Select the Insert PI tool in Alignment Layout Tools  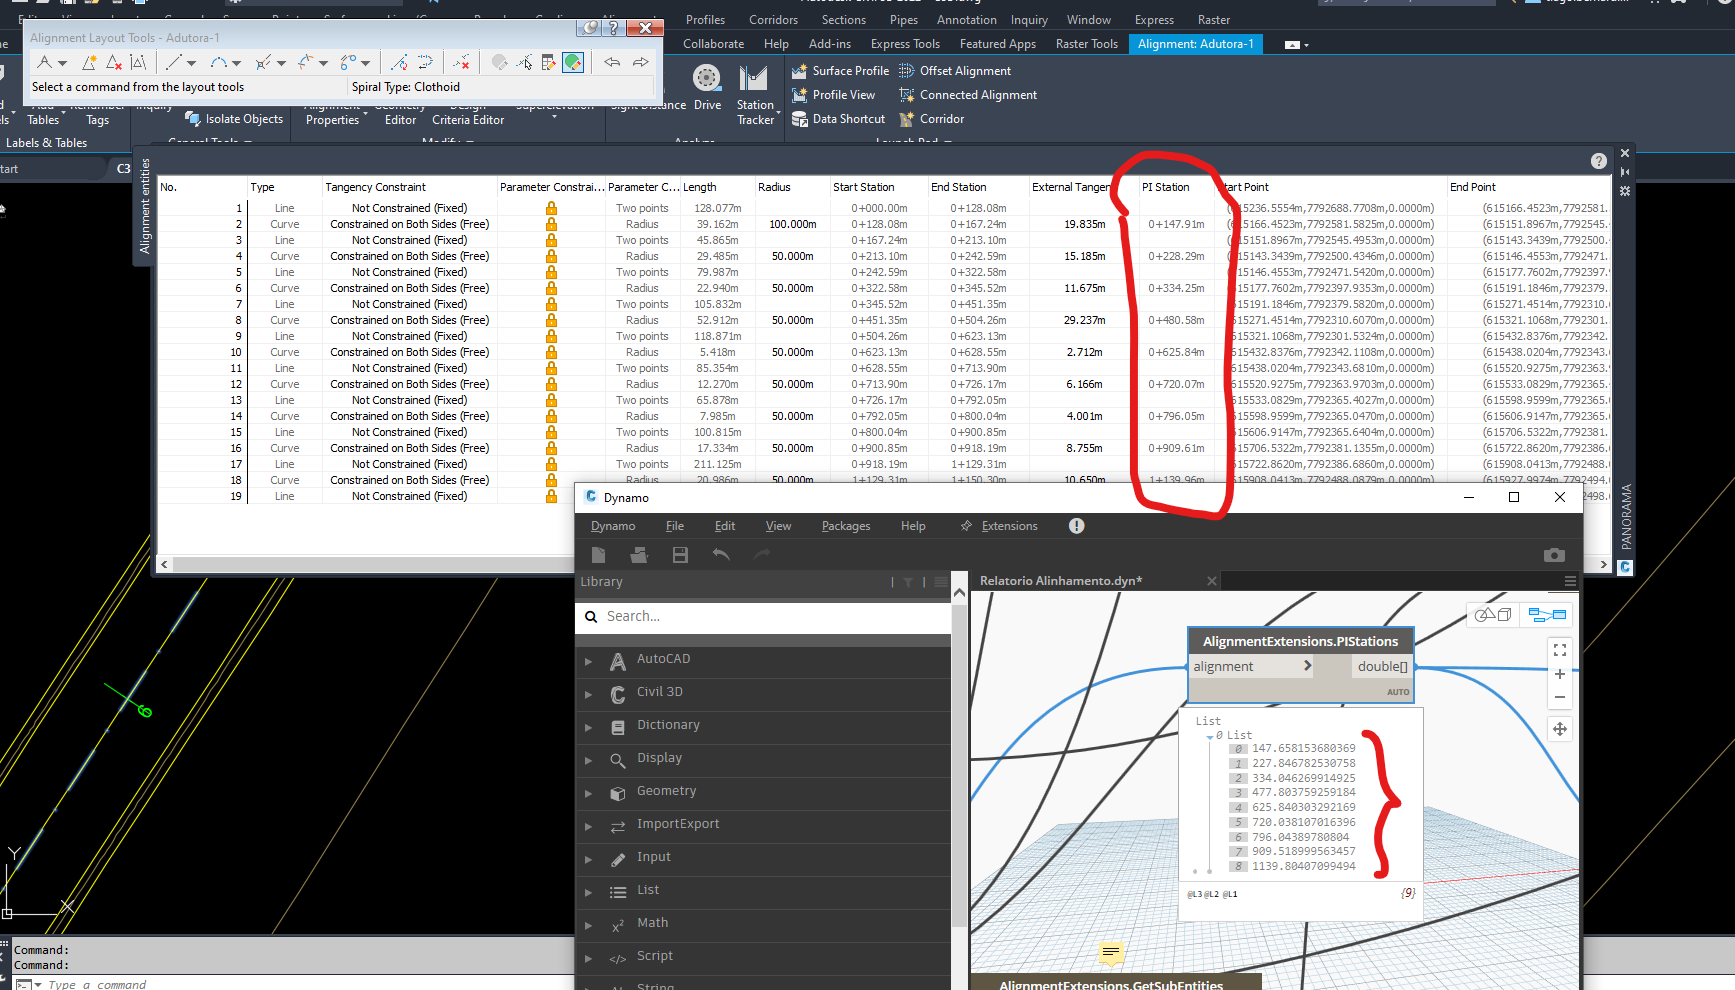tap(89, 63)
